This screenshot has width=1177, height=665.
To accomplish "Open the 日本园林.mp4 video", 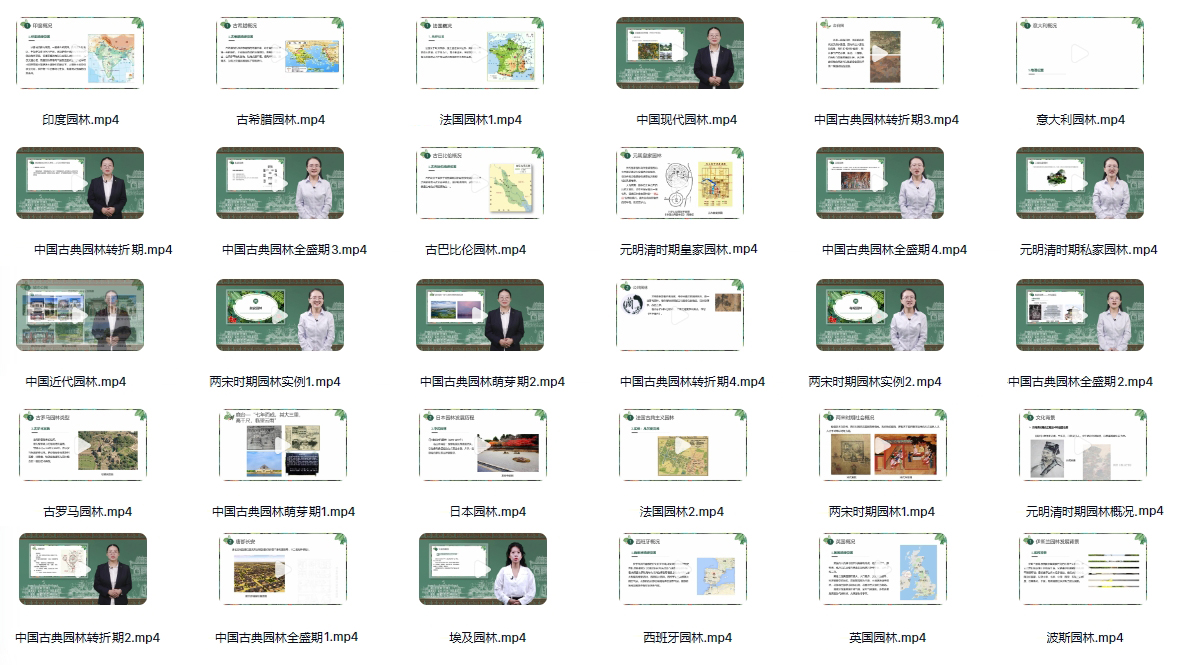I will 480,446.
